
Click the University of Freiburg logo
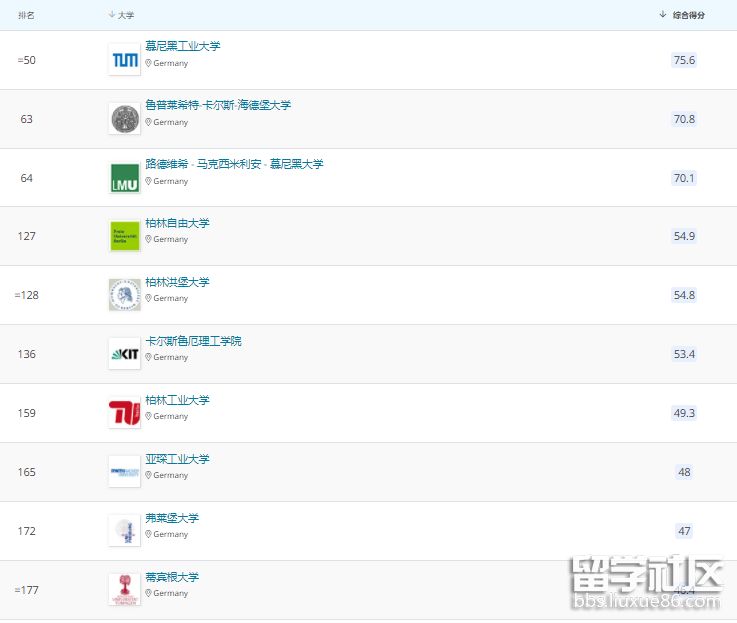tap(125, 531)
